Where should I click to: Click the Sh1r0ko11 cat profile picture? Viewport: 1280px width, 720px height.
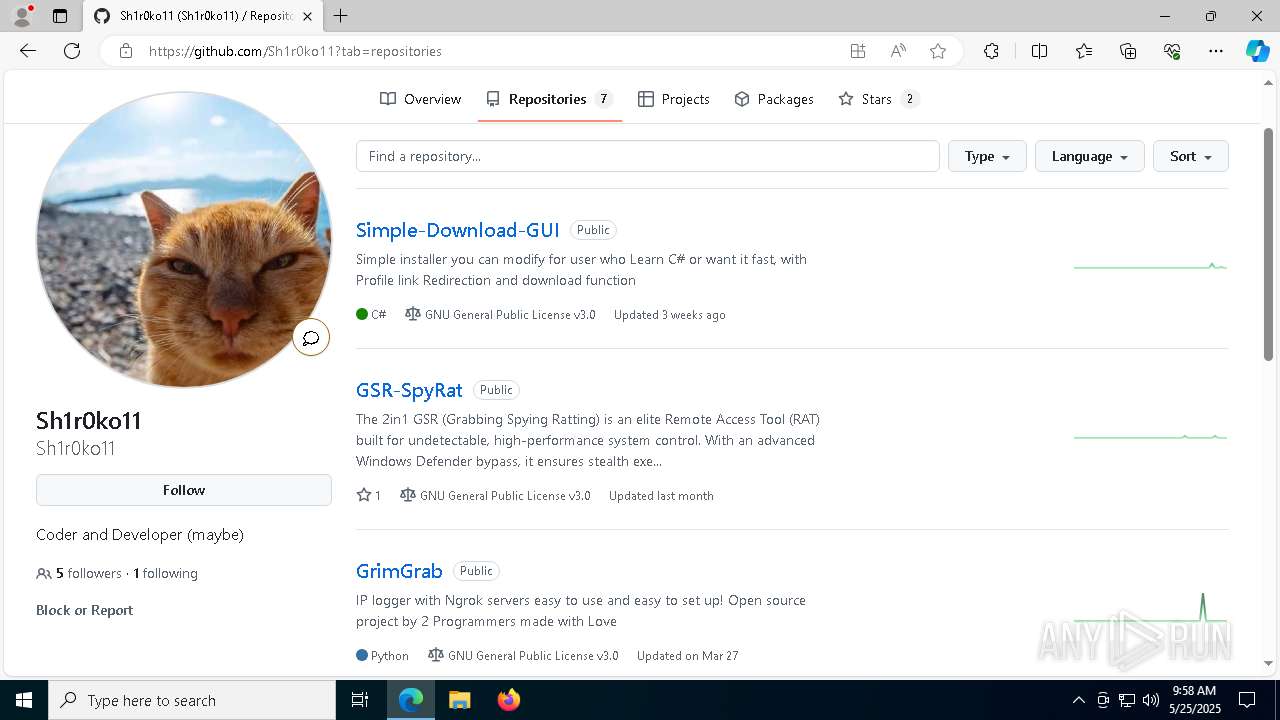[184, 239]
